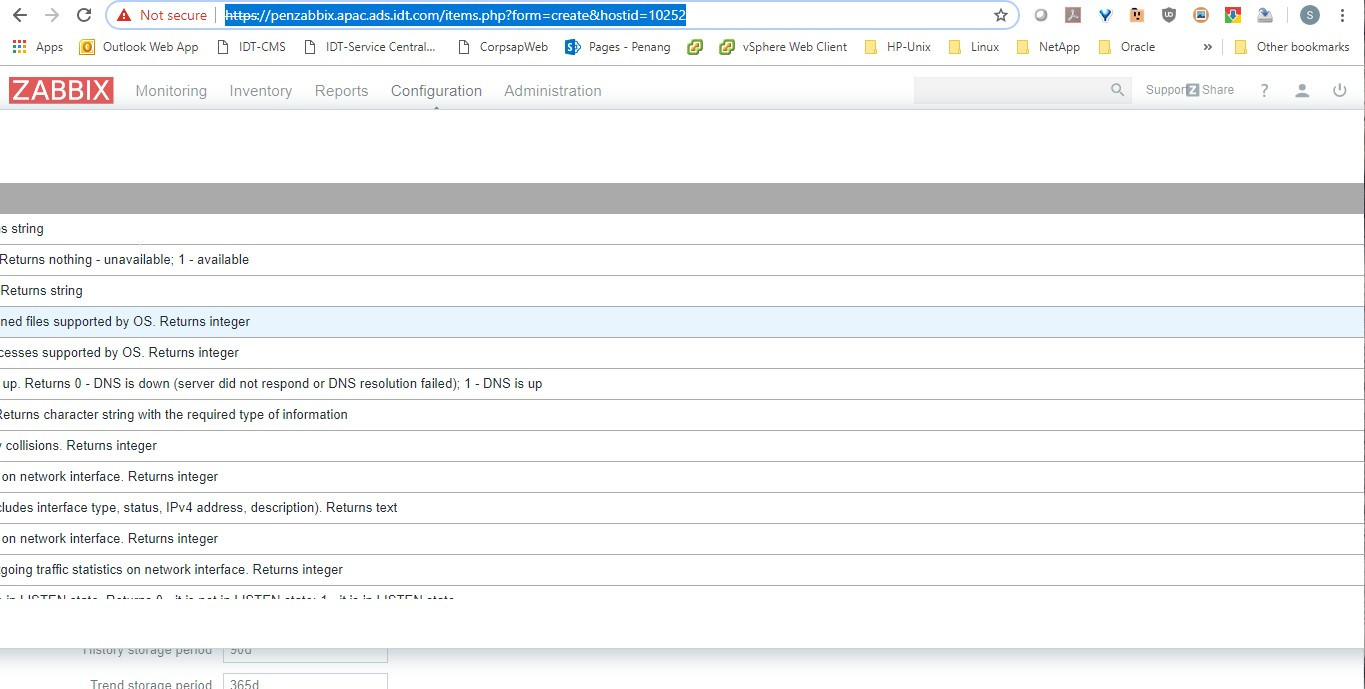The image size is (1365, 689).
Task: Open Outlook Web App bookmark
Action: tap(139, 47)
